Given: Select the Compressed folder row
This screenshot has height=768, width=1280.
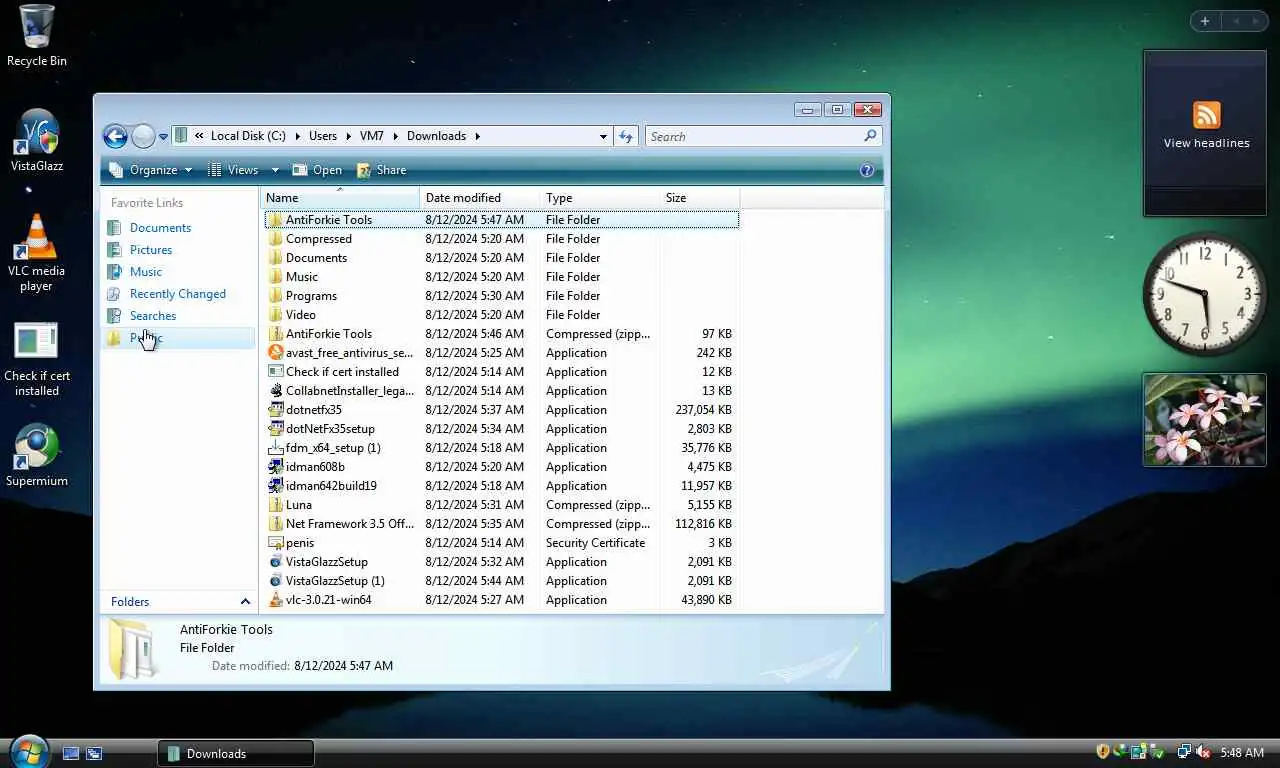Looking at the screenshot, I should tap(502, 239).
